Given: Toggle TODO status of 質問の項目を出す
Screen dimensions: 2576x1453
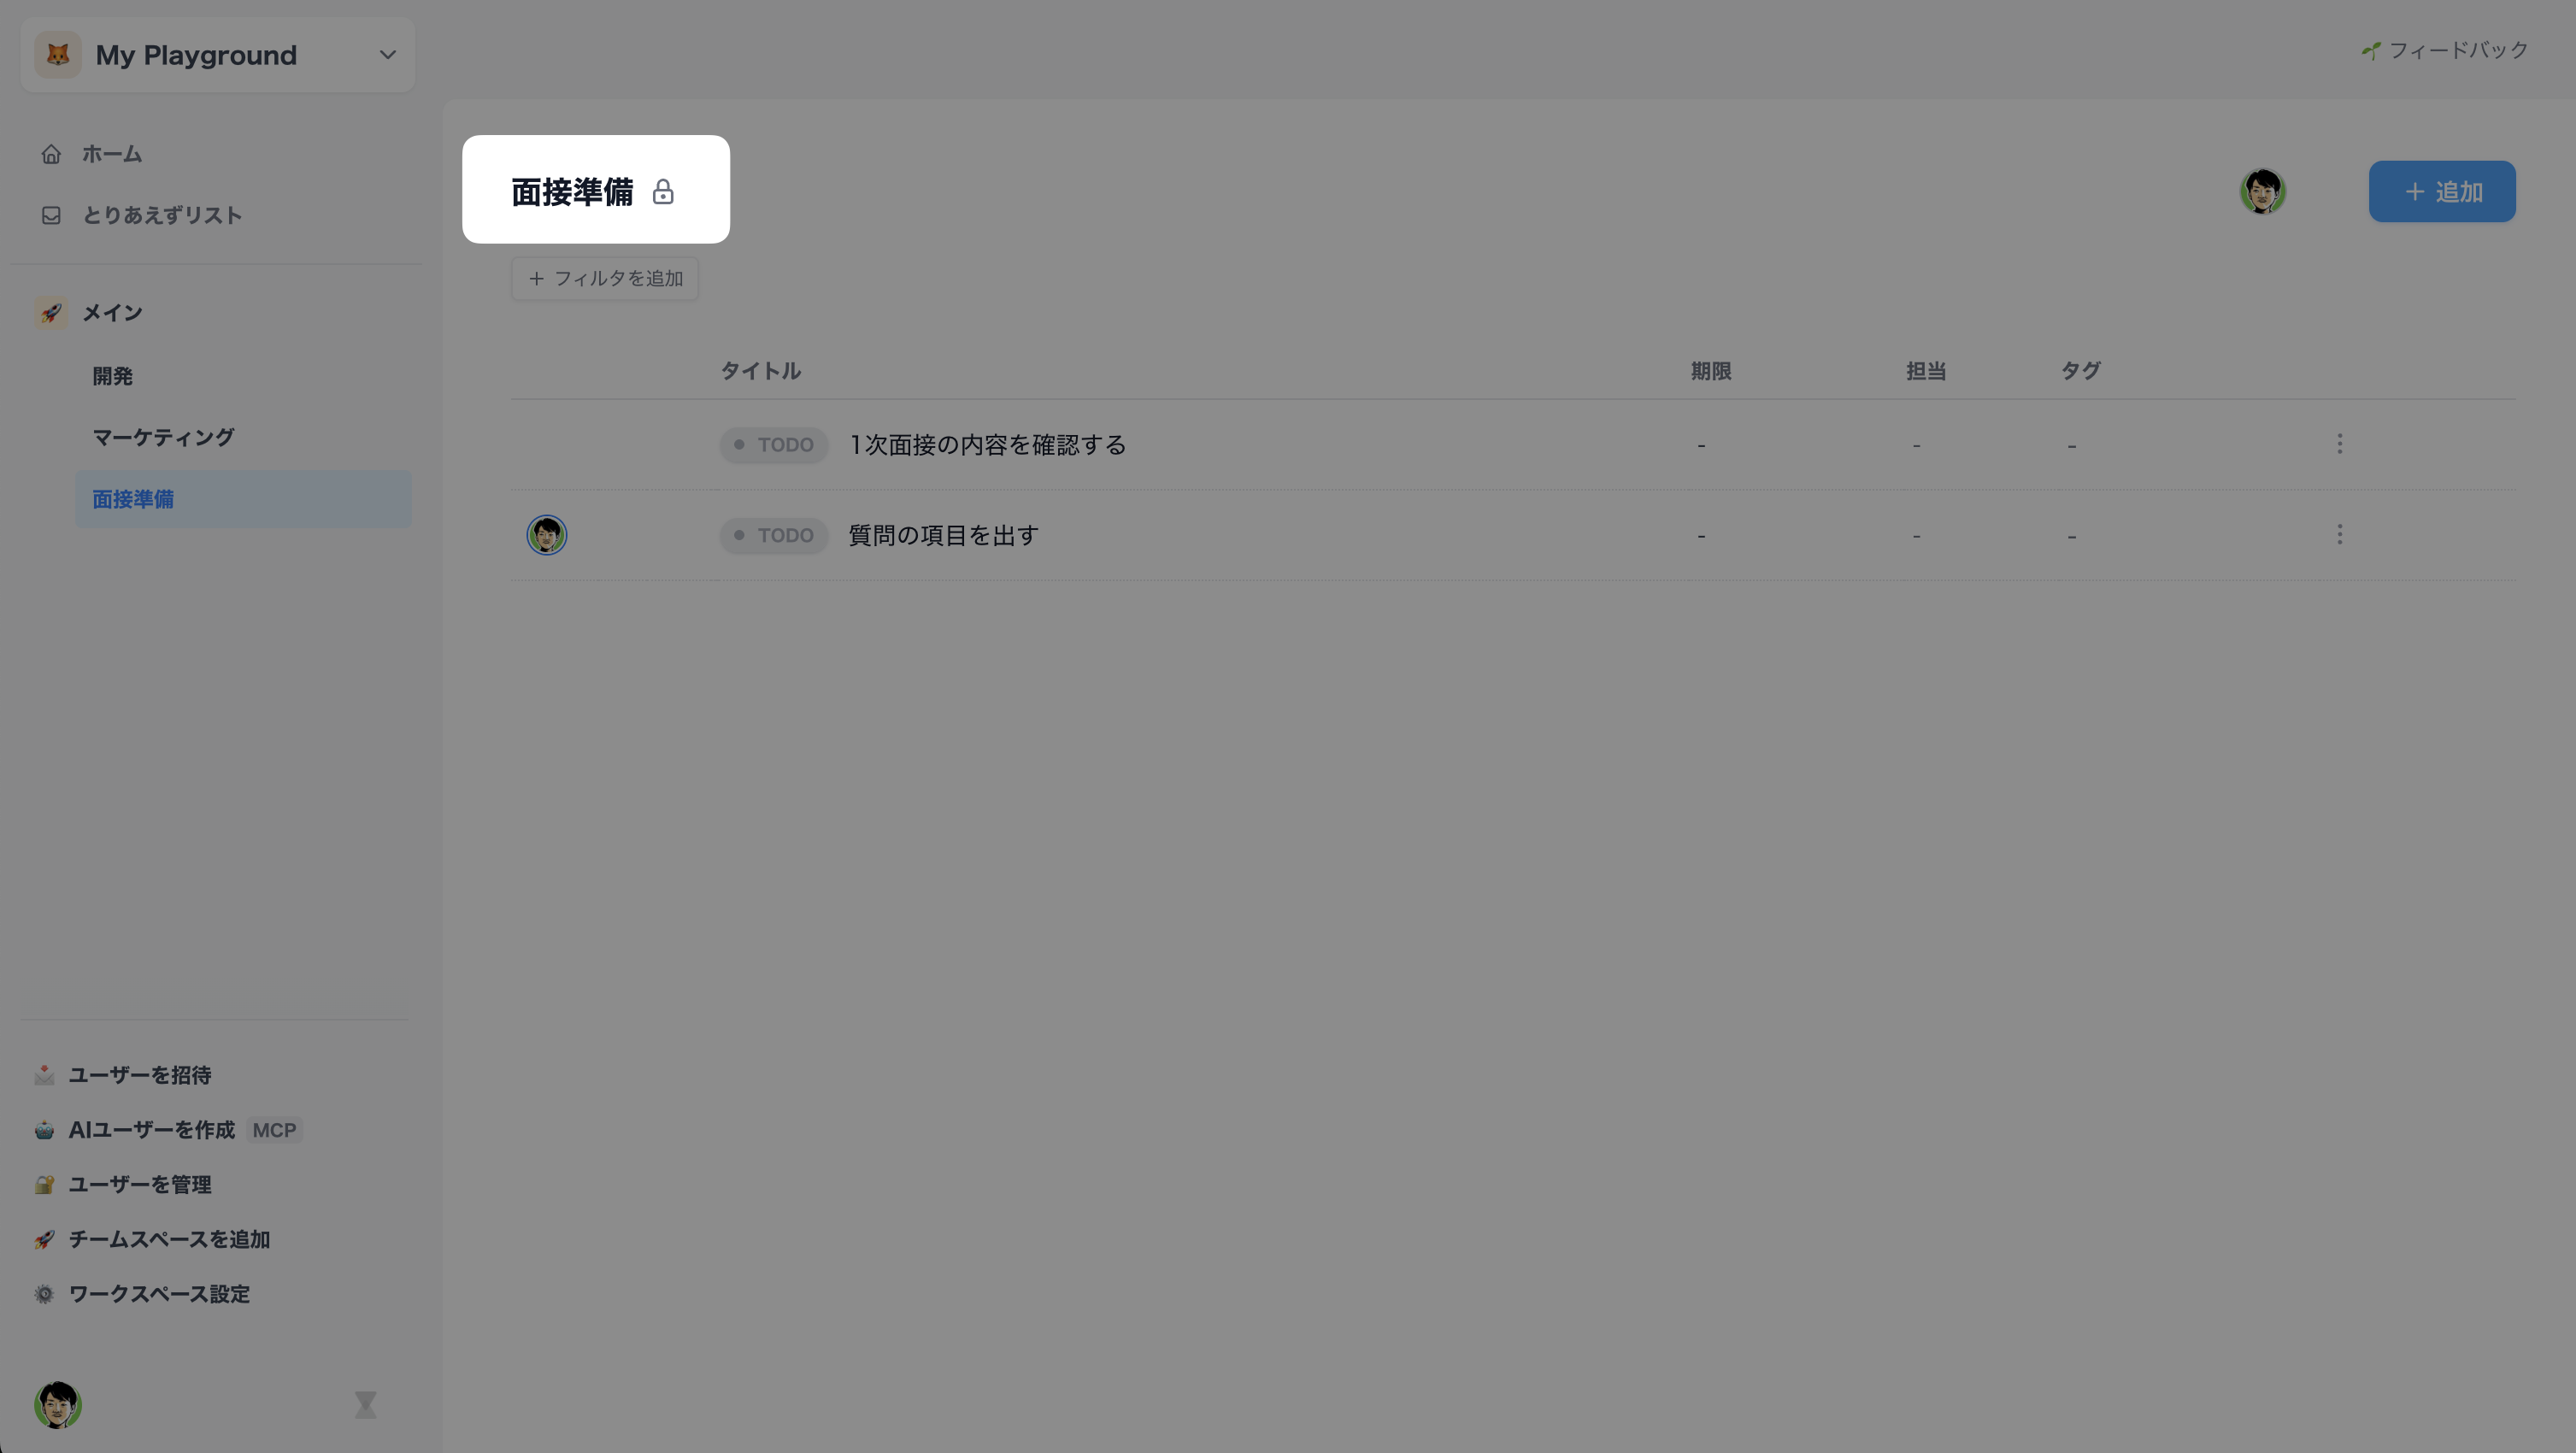Looking at the screenshot, I should 773,535.
